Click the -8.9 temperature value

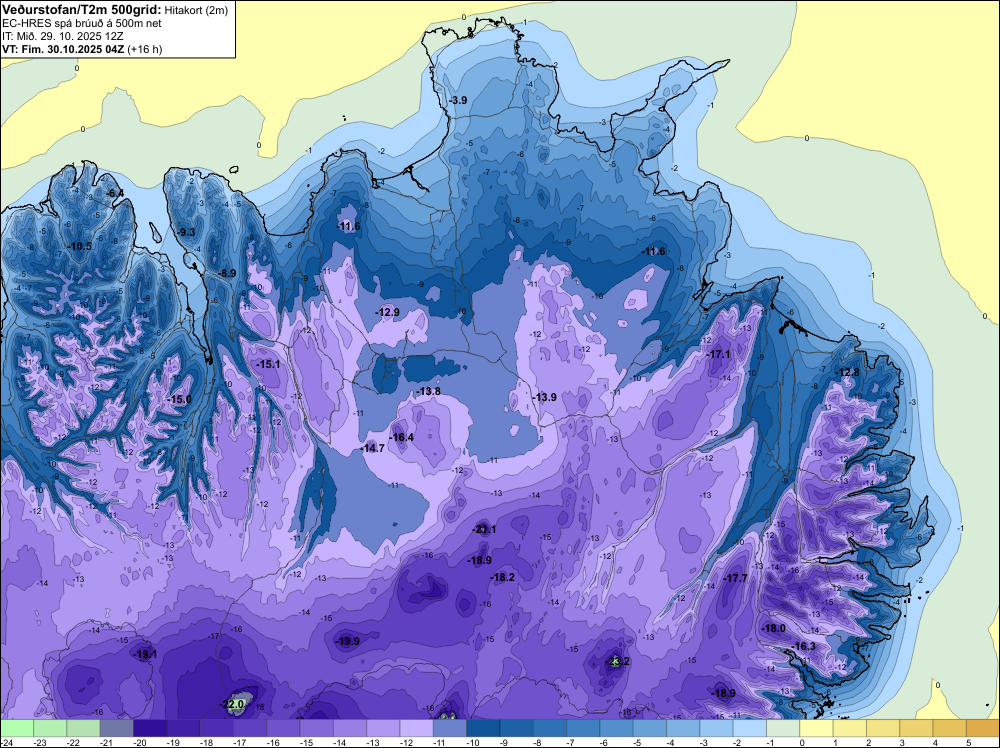(226, 273)
